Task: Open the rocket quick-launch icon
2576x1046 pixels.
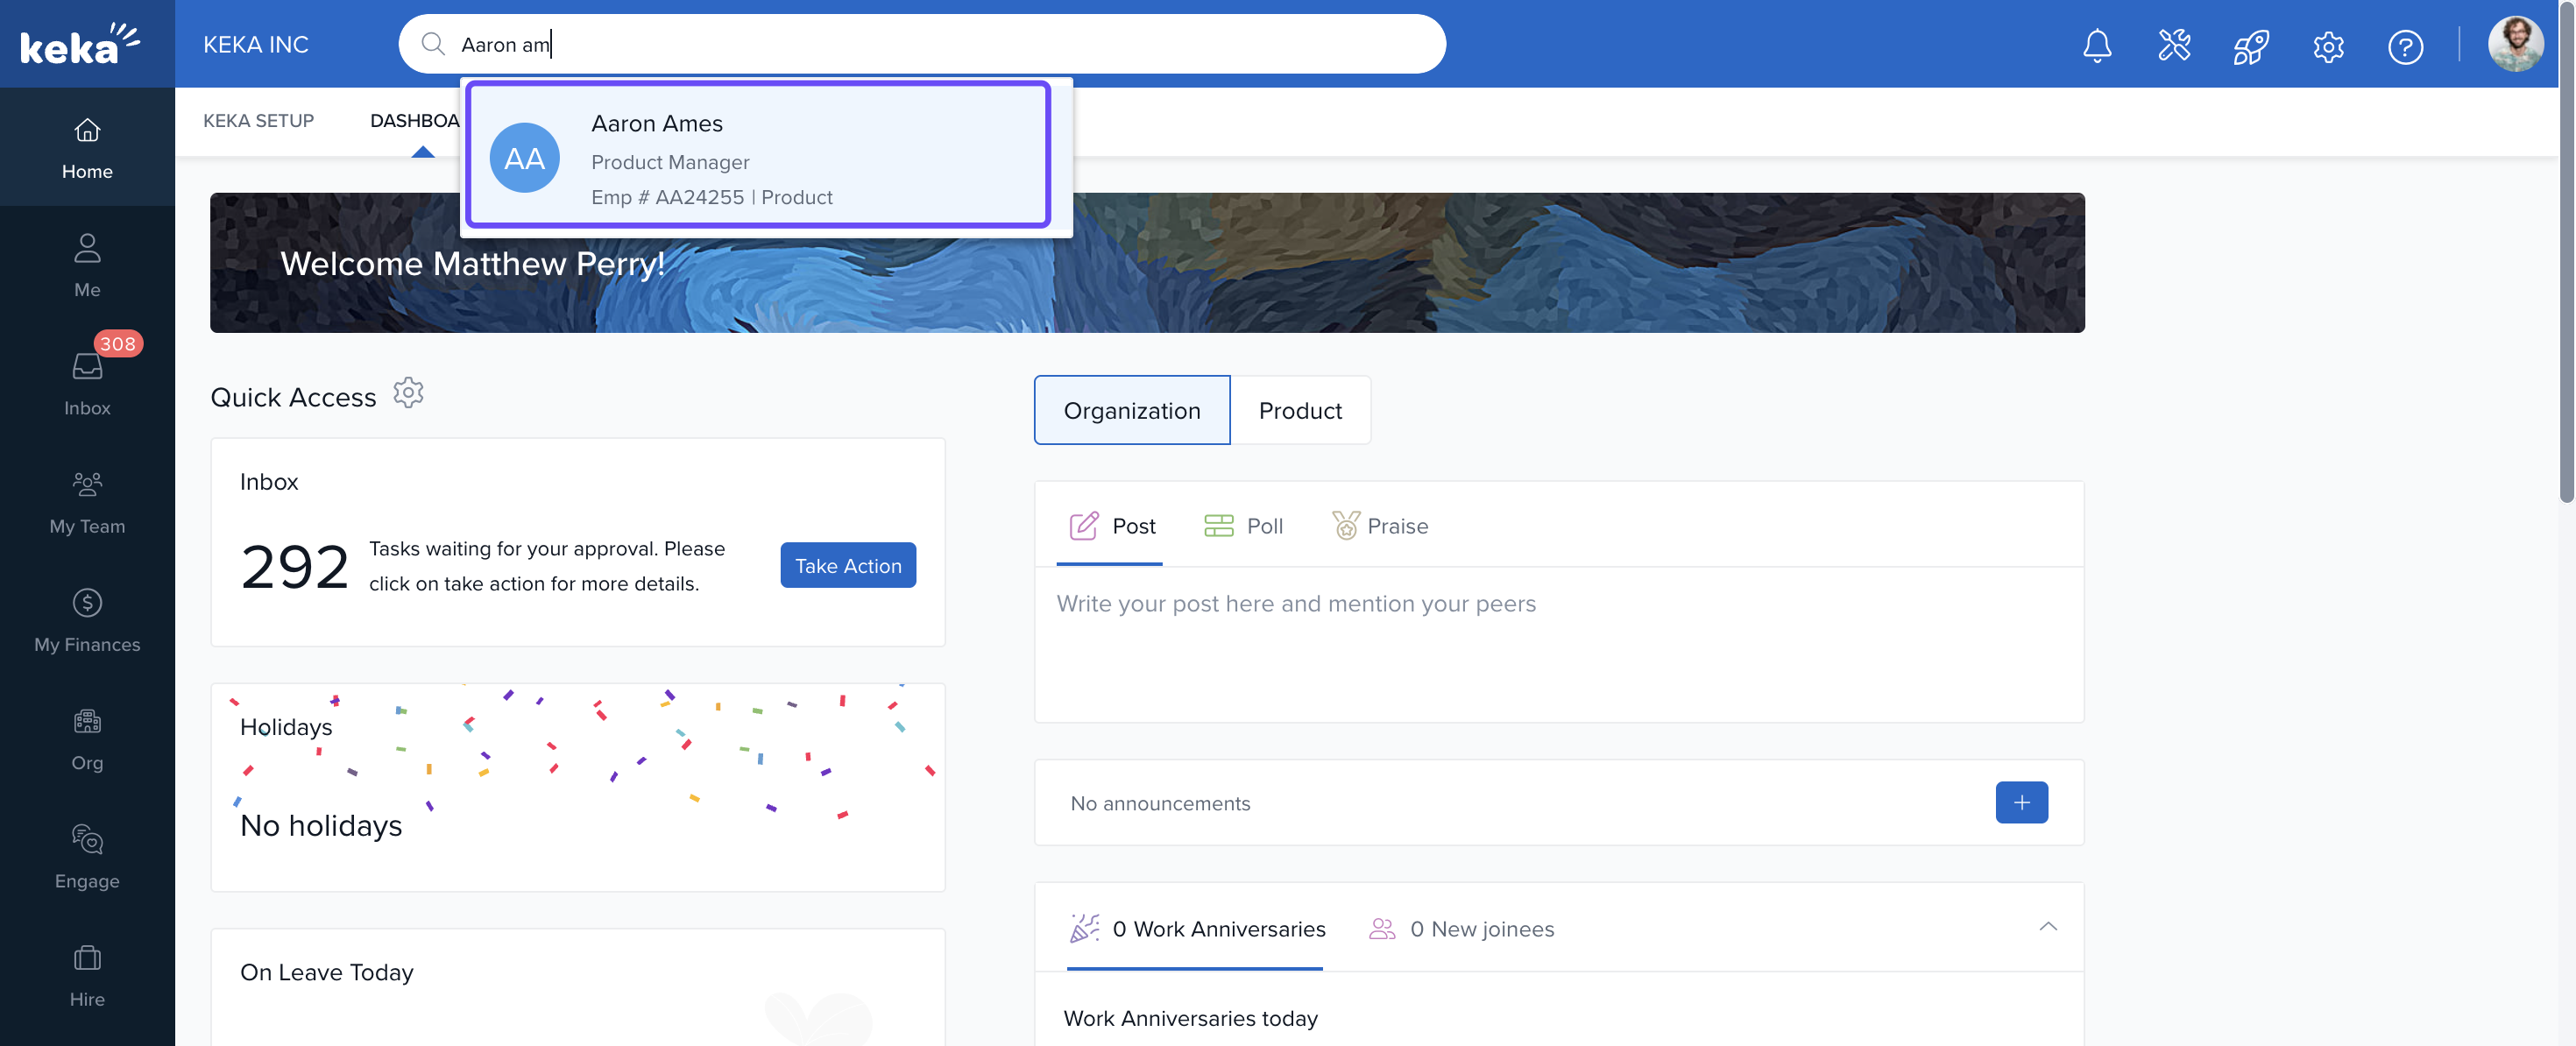Action: tap(2250, 46)
